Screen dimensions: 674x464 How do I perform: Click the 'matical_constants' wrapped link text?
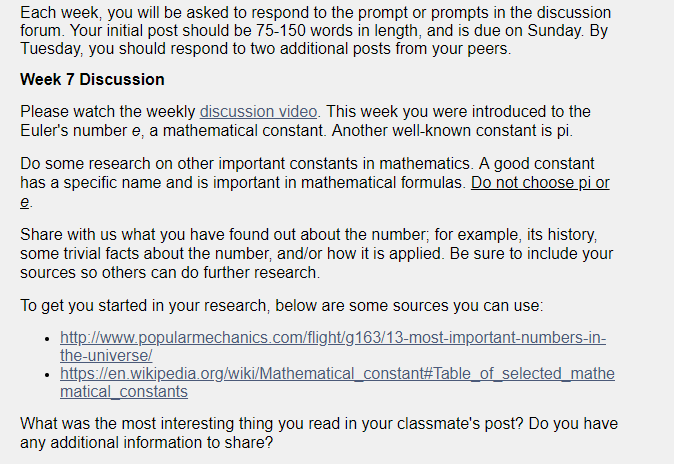pos(124,392)
